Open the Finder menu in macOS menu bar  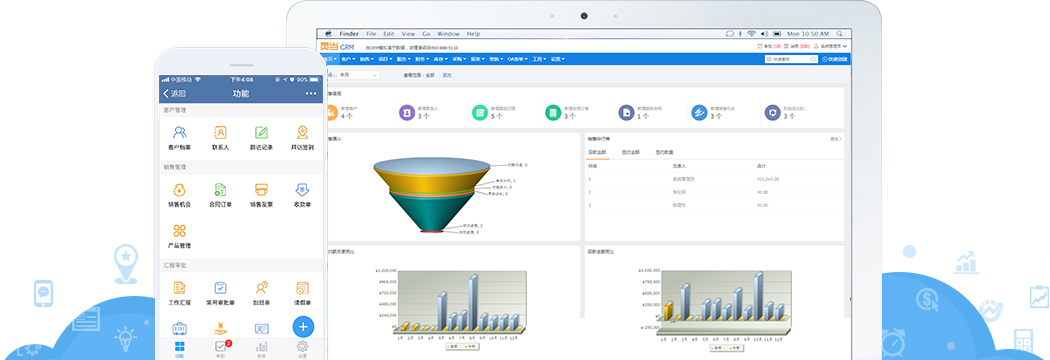[x=349, y=33]
